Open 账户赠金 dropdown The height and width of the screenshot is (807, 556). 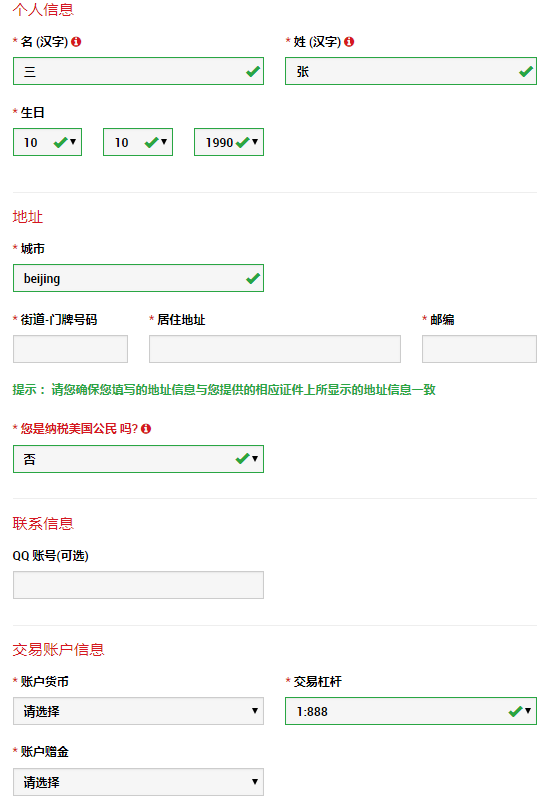click(x=138, y=782)
